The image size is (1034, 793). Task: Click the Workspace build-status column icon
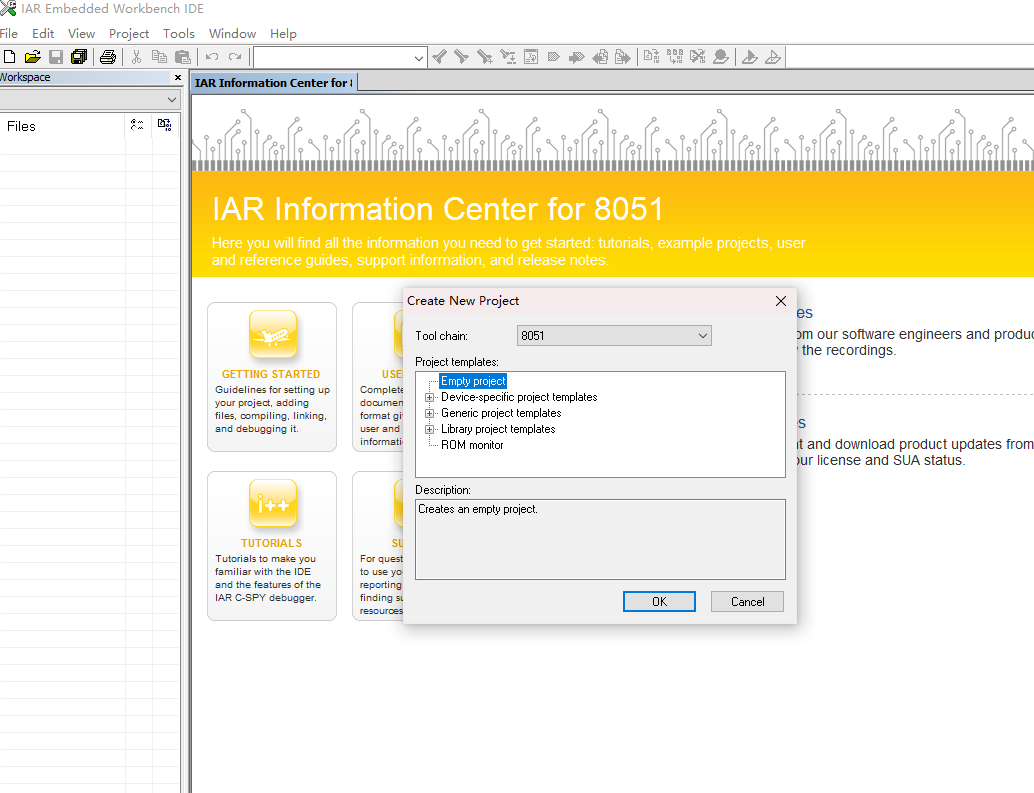pyautogui.click(x=165, y=125)
